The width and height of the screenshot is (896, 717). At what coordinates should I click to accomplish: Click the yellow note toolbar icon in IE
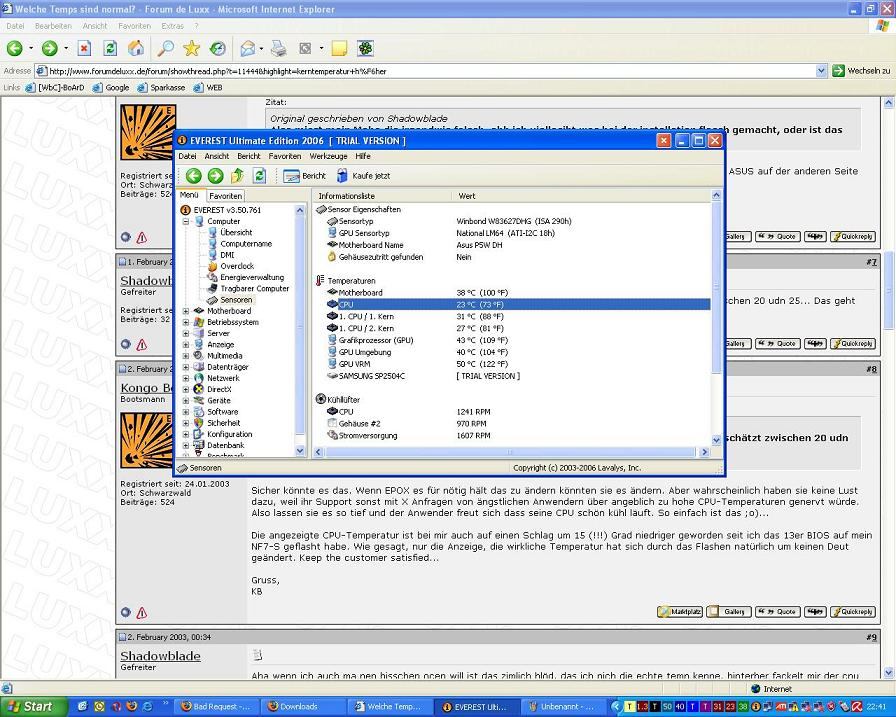point(339,49)
